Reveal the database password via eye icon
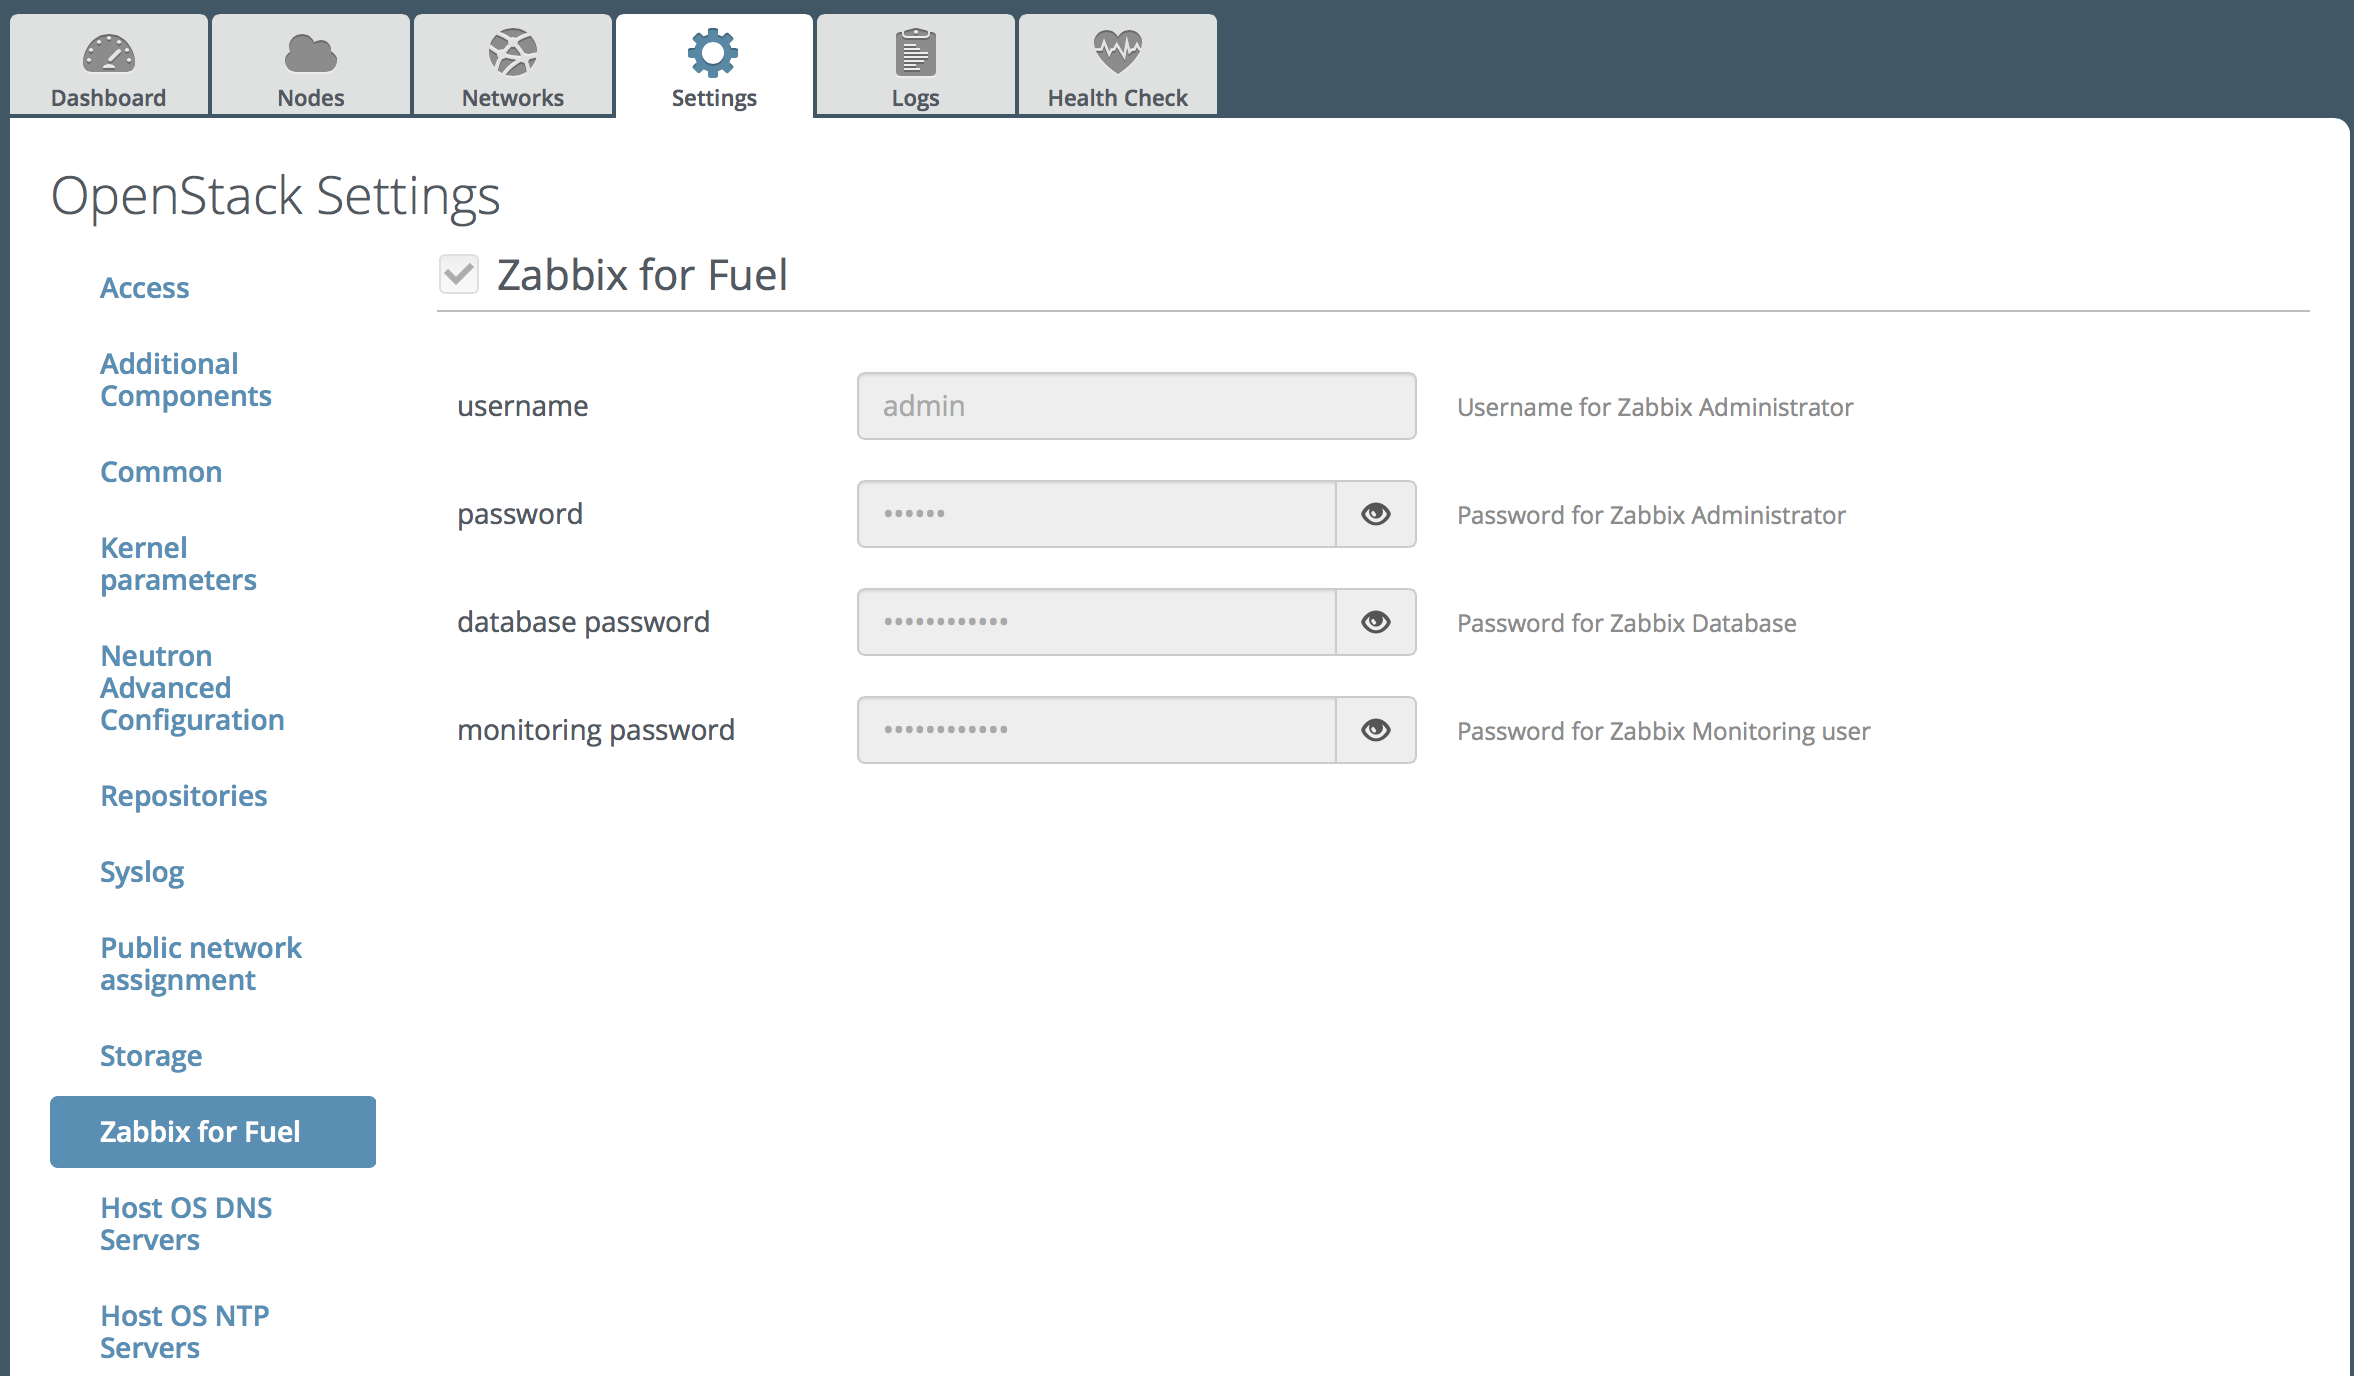This screenshot has width=2354, height=1376. (x=1376, y=622)
